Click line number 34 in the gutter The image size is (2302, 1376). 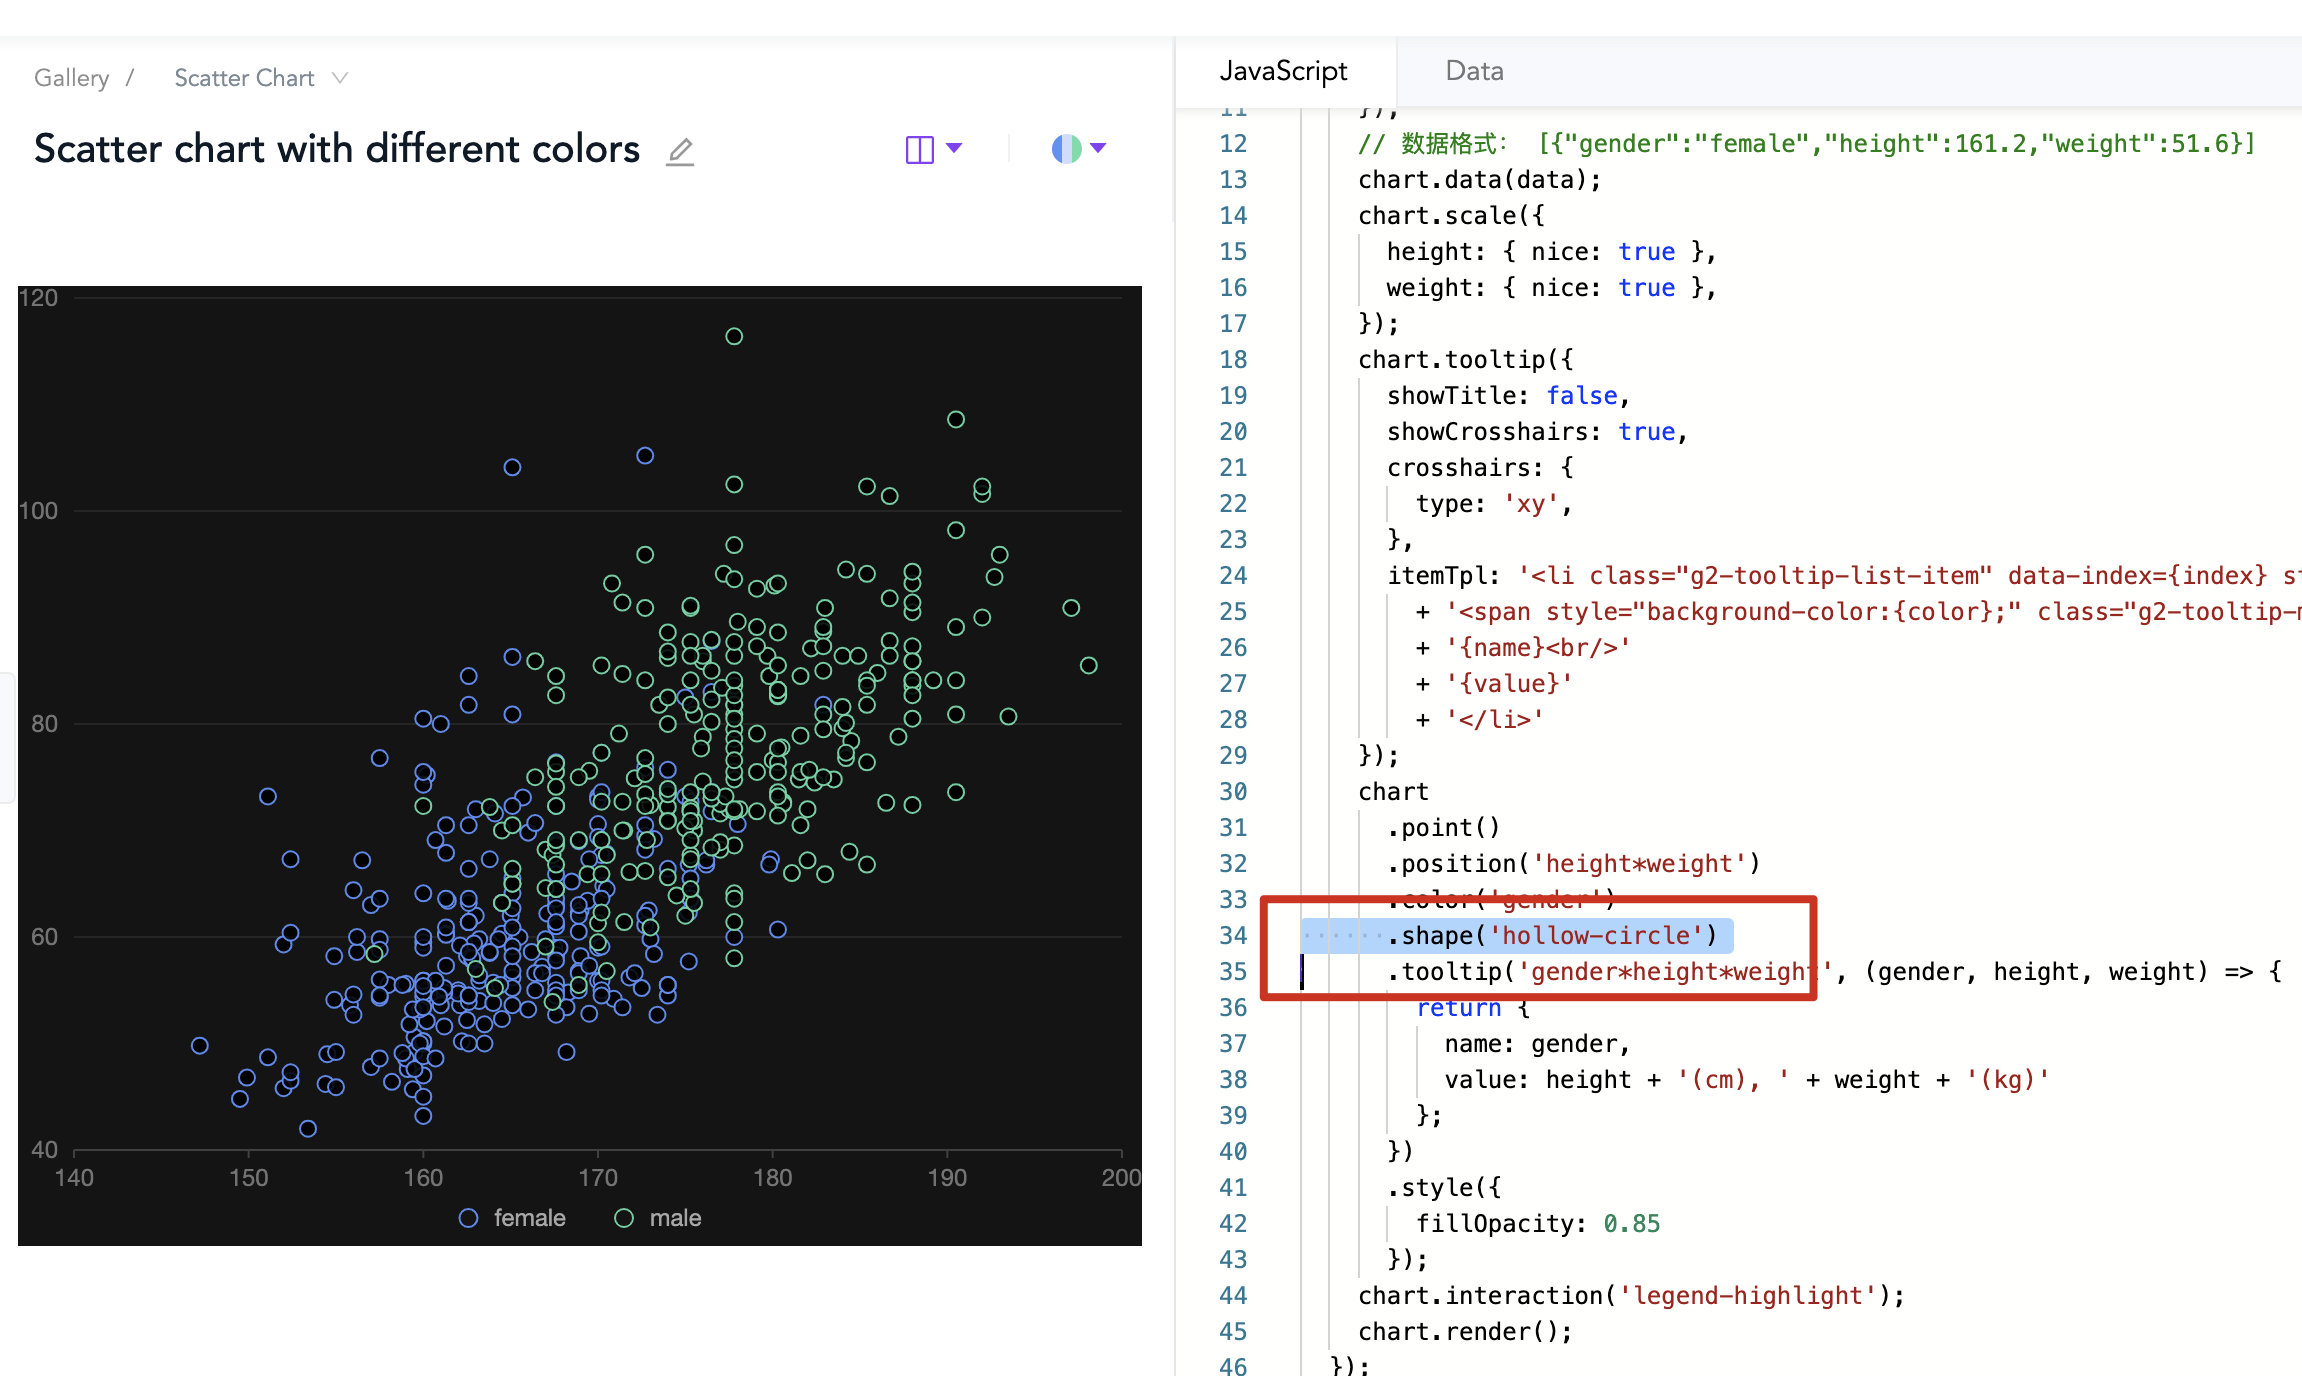(1232, 935)
